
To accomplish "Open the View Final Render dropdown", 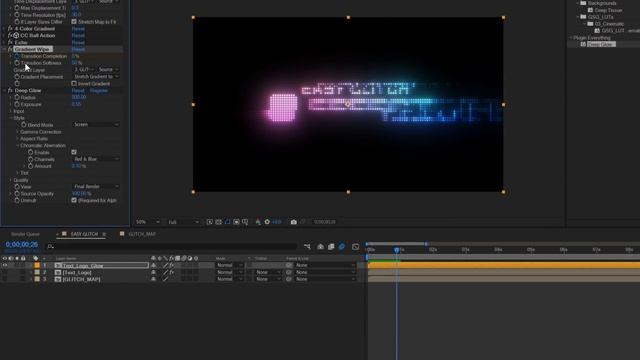I will coord(96,187).
